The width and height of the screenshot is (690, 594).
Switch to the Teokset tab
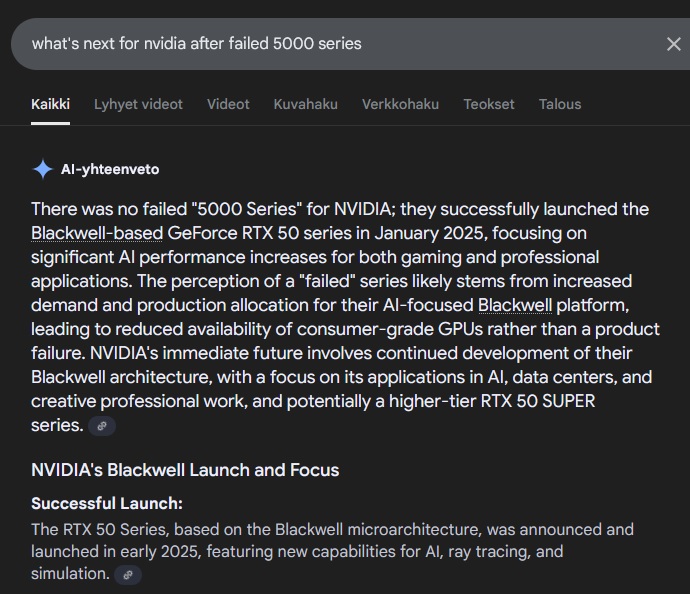click(488, 104)
